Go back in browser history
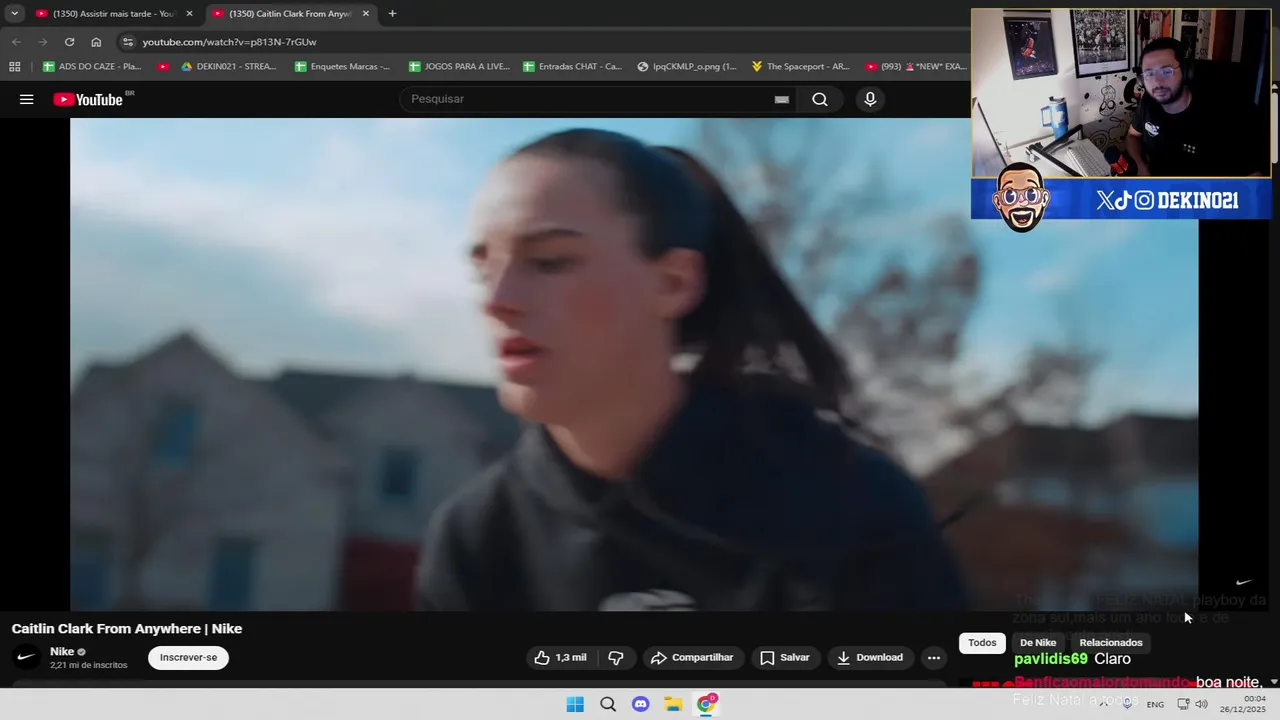The height and width of the screenshot is (720, 1280). (x=16, y=42)
